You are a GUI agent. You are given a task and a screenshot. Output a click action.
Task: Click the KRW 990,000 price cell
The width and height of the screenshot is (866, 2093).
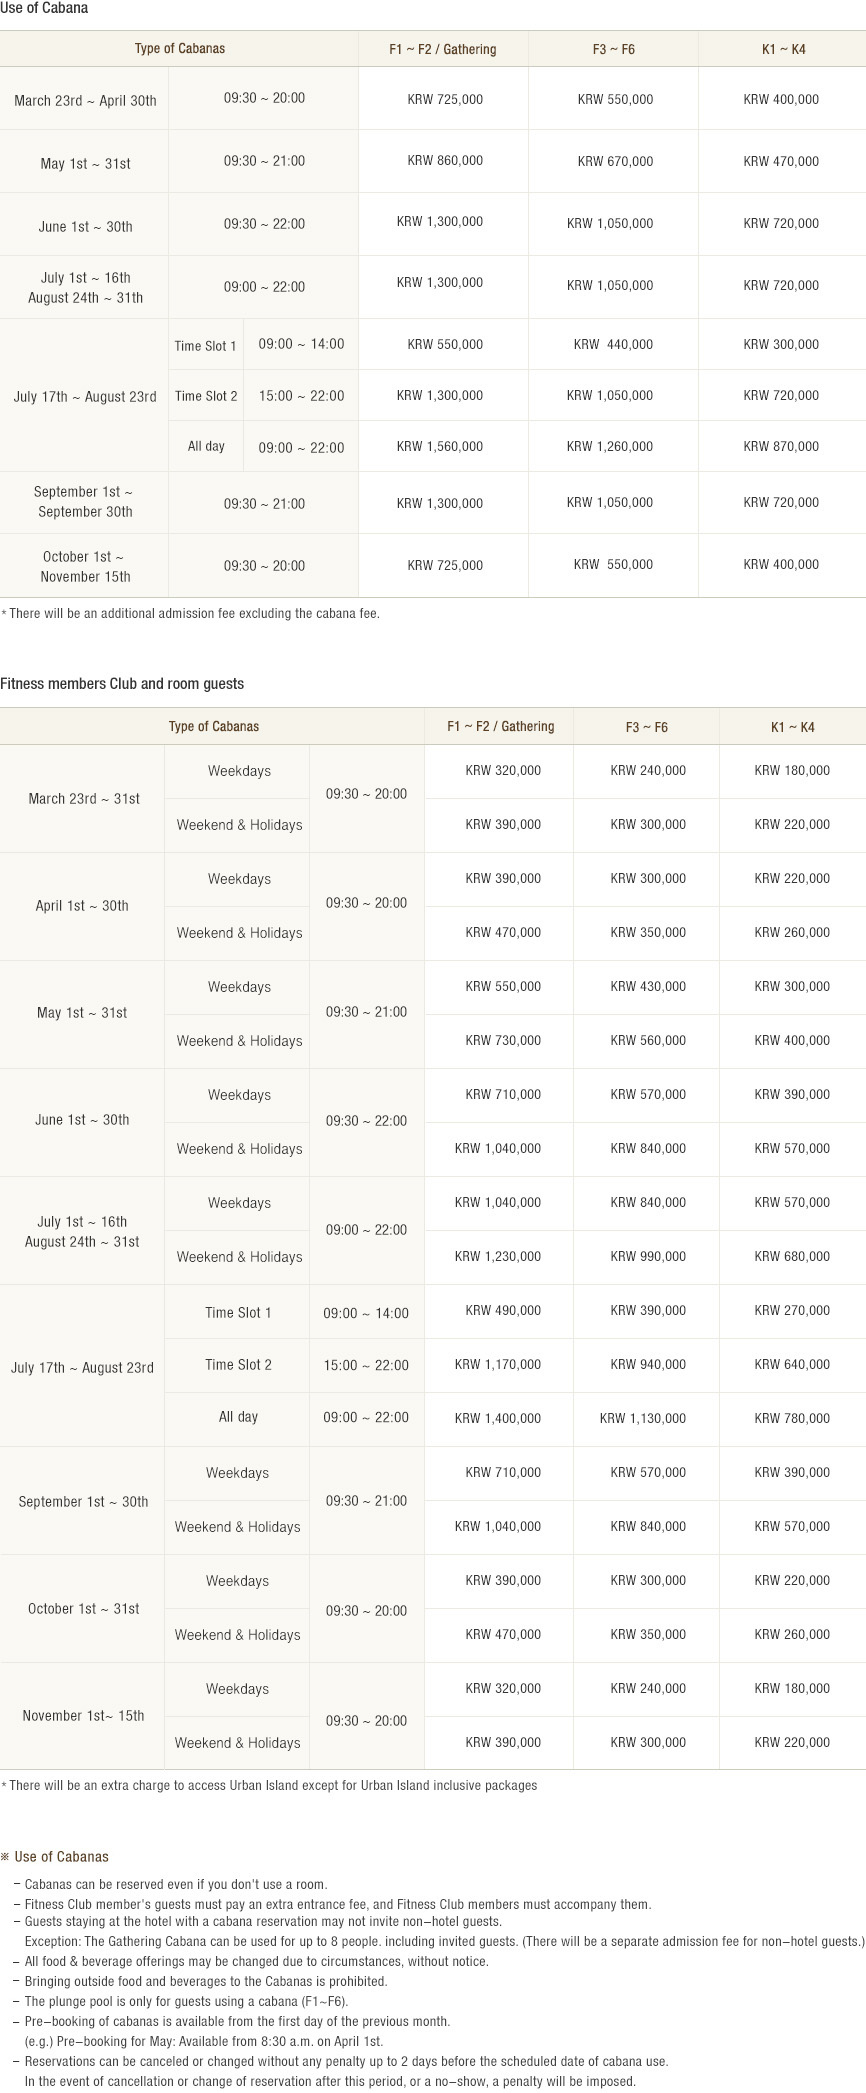tap(648, 1257)
